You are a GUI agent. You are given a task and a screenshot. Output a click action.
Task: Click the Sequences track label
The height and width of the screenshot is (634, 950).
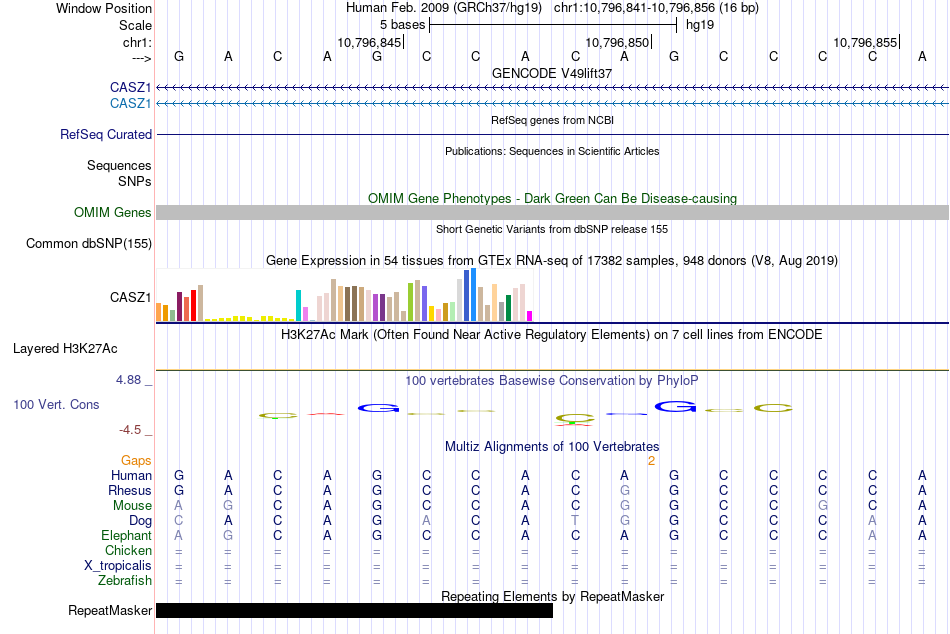point(119,165)
